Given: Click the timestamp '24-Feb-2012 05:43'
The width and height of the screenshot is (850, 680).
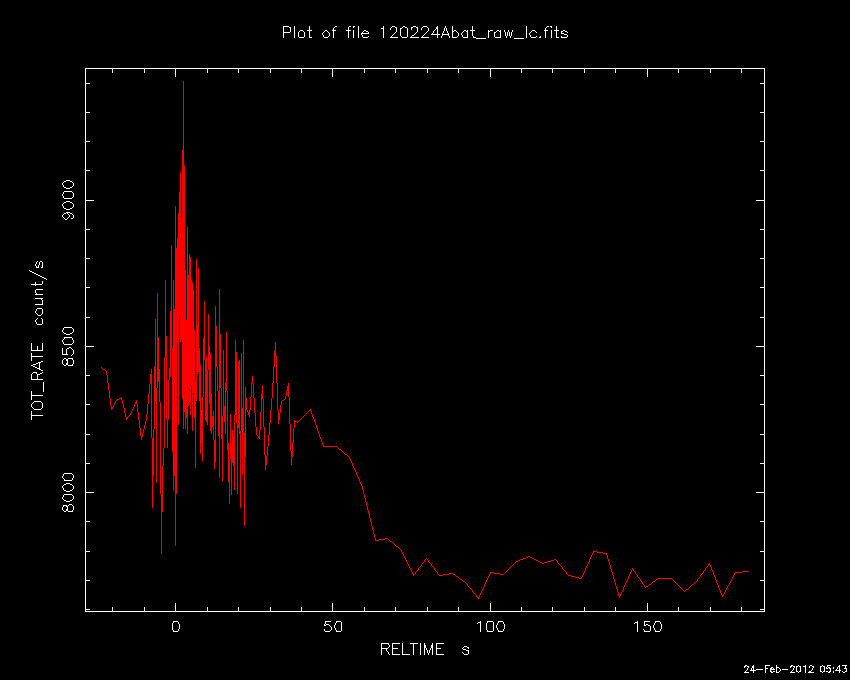Looking at the screenshot, I should click(x=794, y=670).
